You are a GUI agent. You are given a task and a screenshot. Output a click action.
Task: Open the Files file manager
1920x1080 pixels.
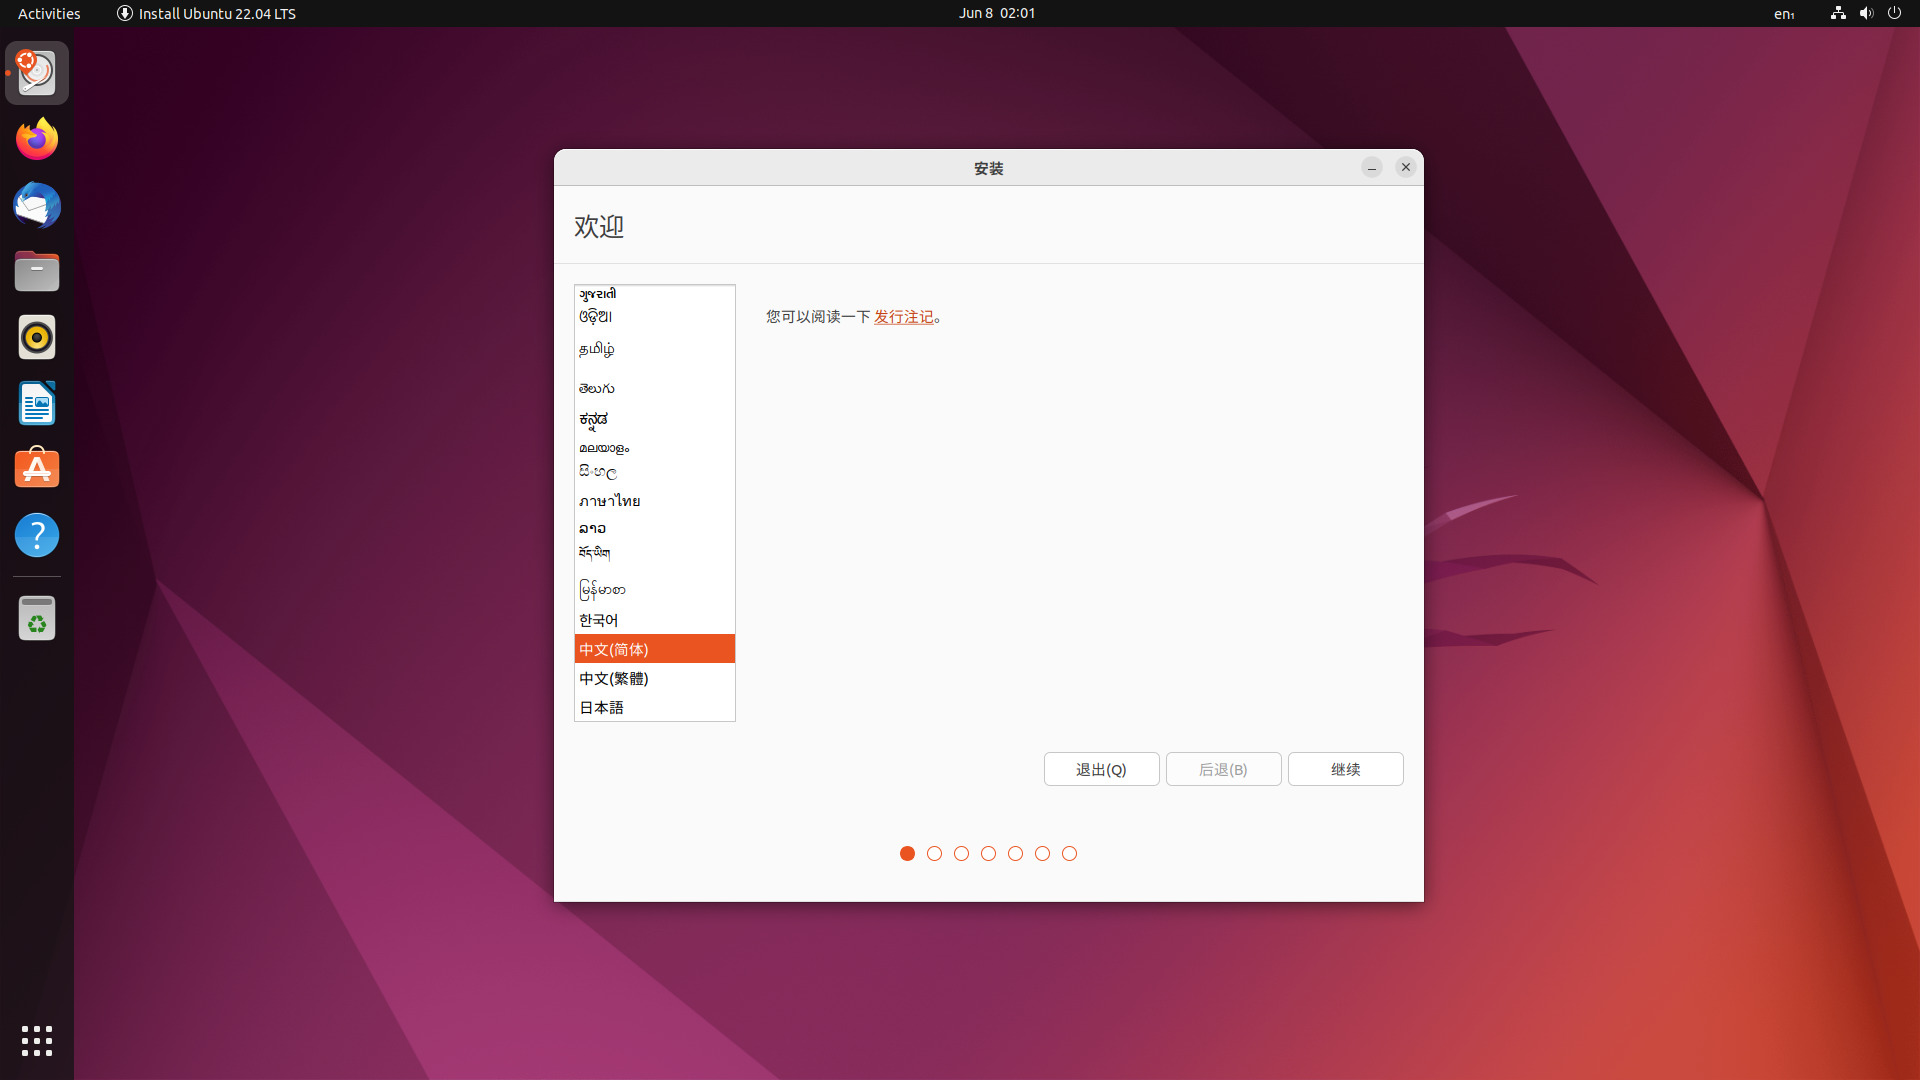(x=36, y=271)
